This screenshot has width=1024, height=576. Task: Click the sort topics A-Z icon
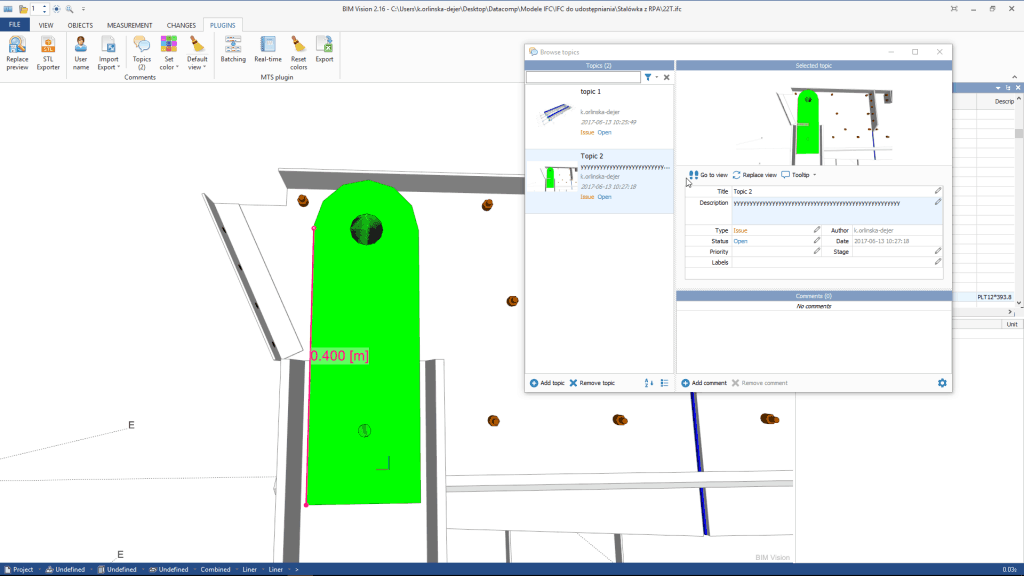tap(649, 383)
